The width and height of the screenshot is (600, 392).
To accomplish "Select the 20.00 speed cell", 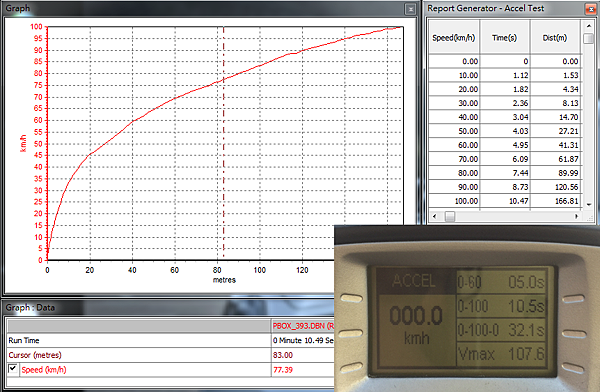I will 454,89.
